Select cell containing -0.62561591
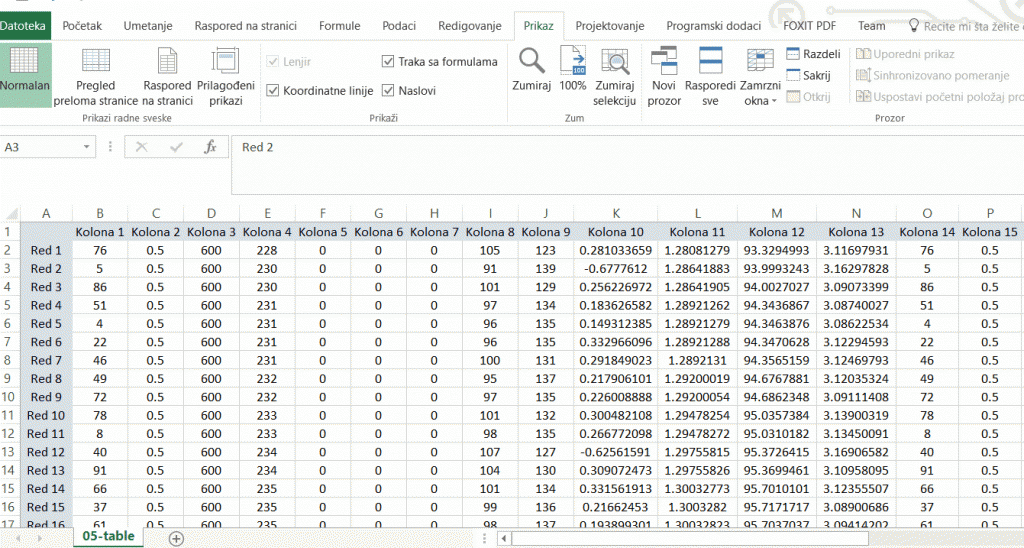1024x548 pixels. [x=616, y=452]
